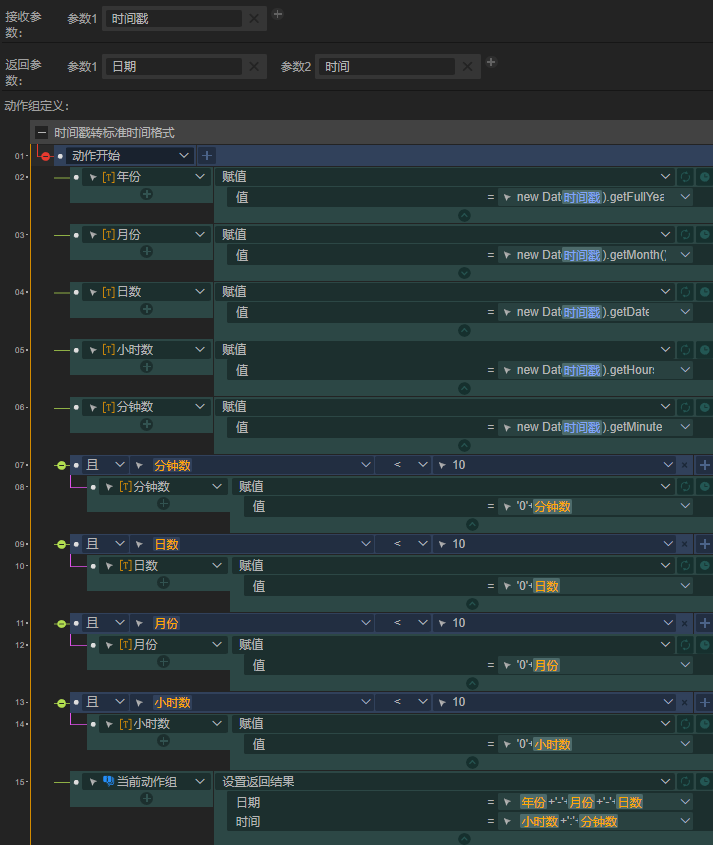Collapse the 年份 assignment panel

click(465, 216)
